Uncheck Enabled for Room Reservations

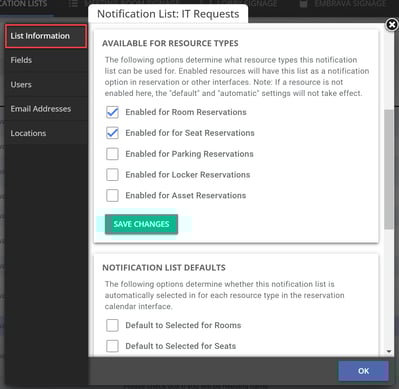click(112, 112)
